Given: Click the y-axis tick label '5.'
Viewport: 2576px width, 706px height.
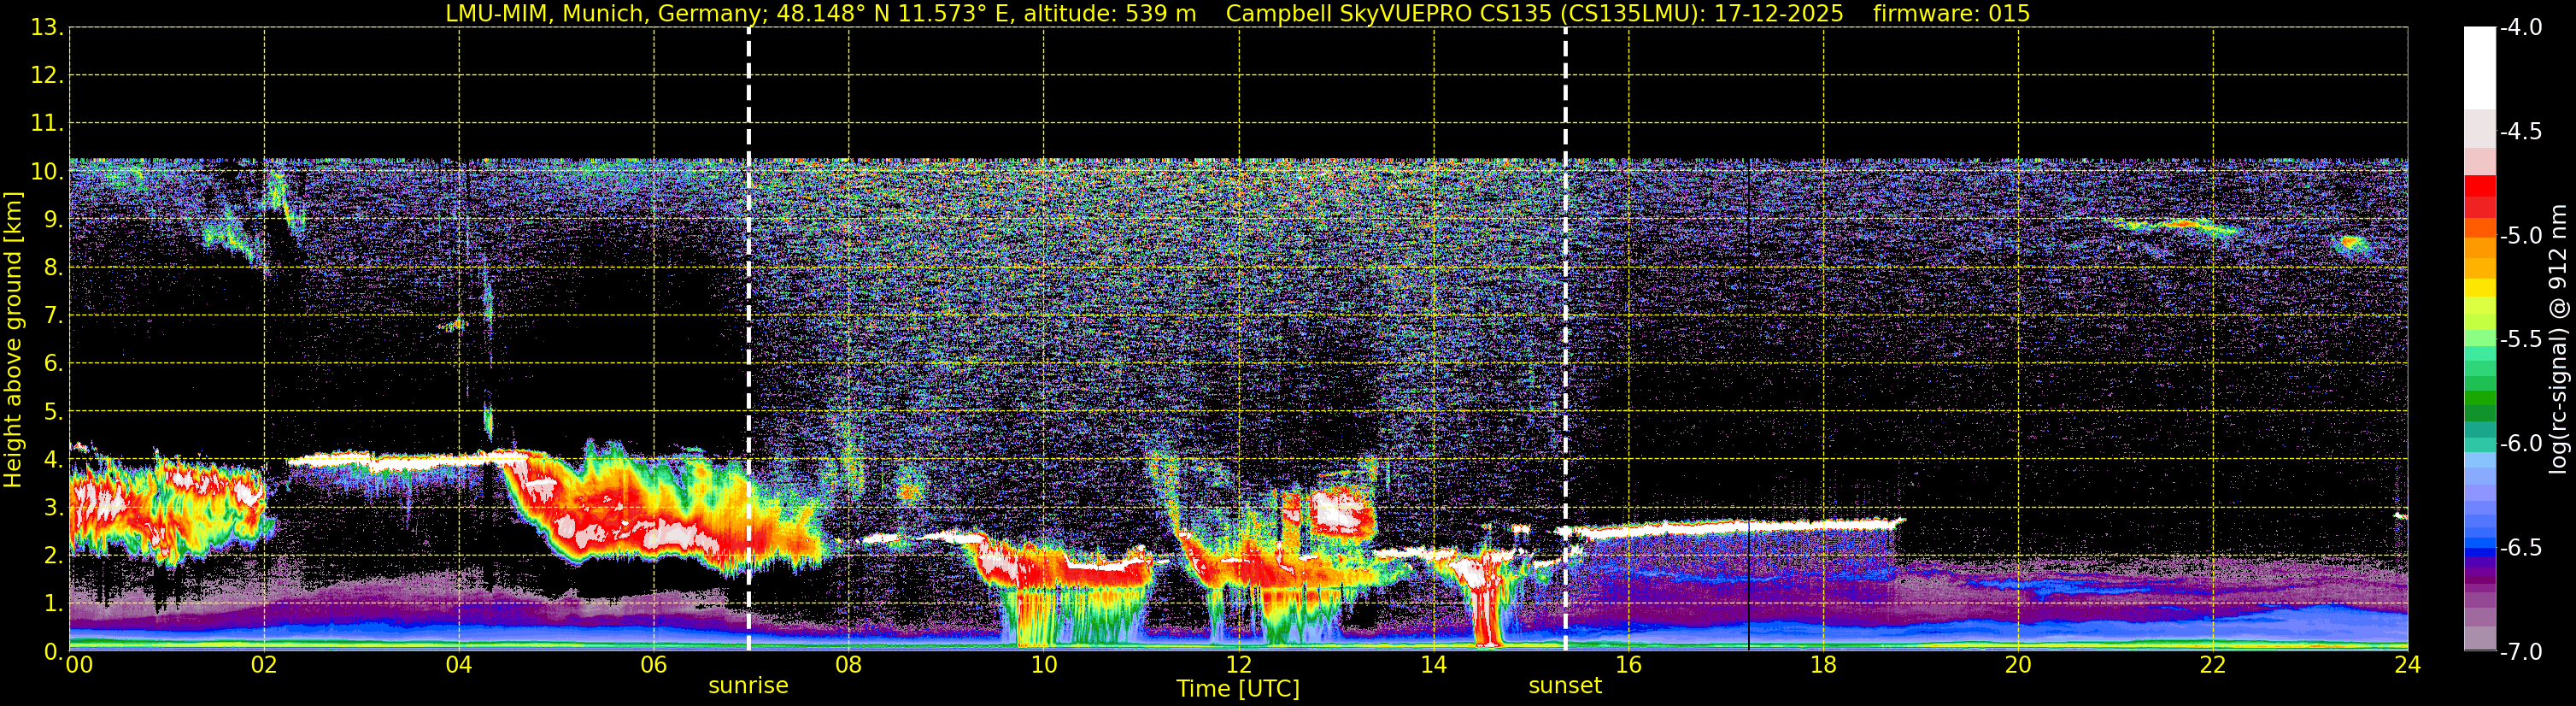Looking at the screenshot, I should pyautogui.click(x=53, y=412).
